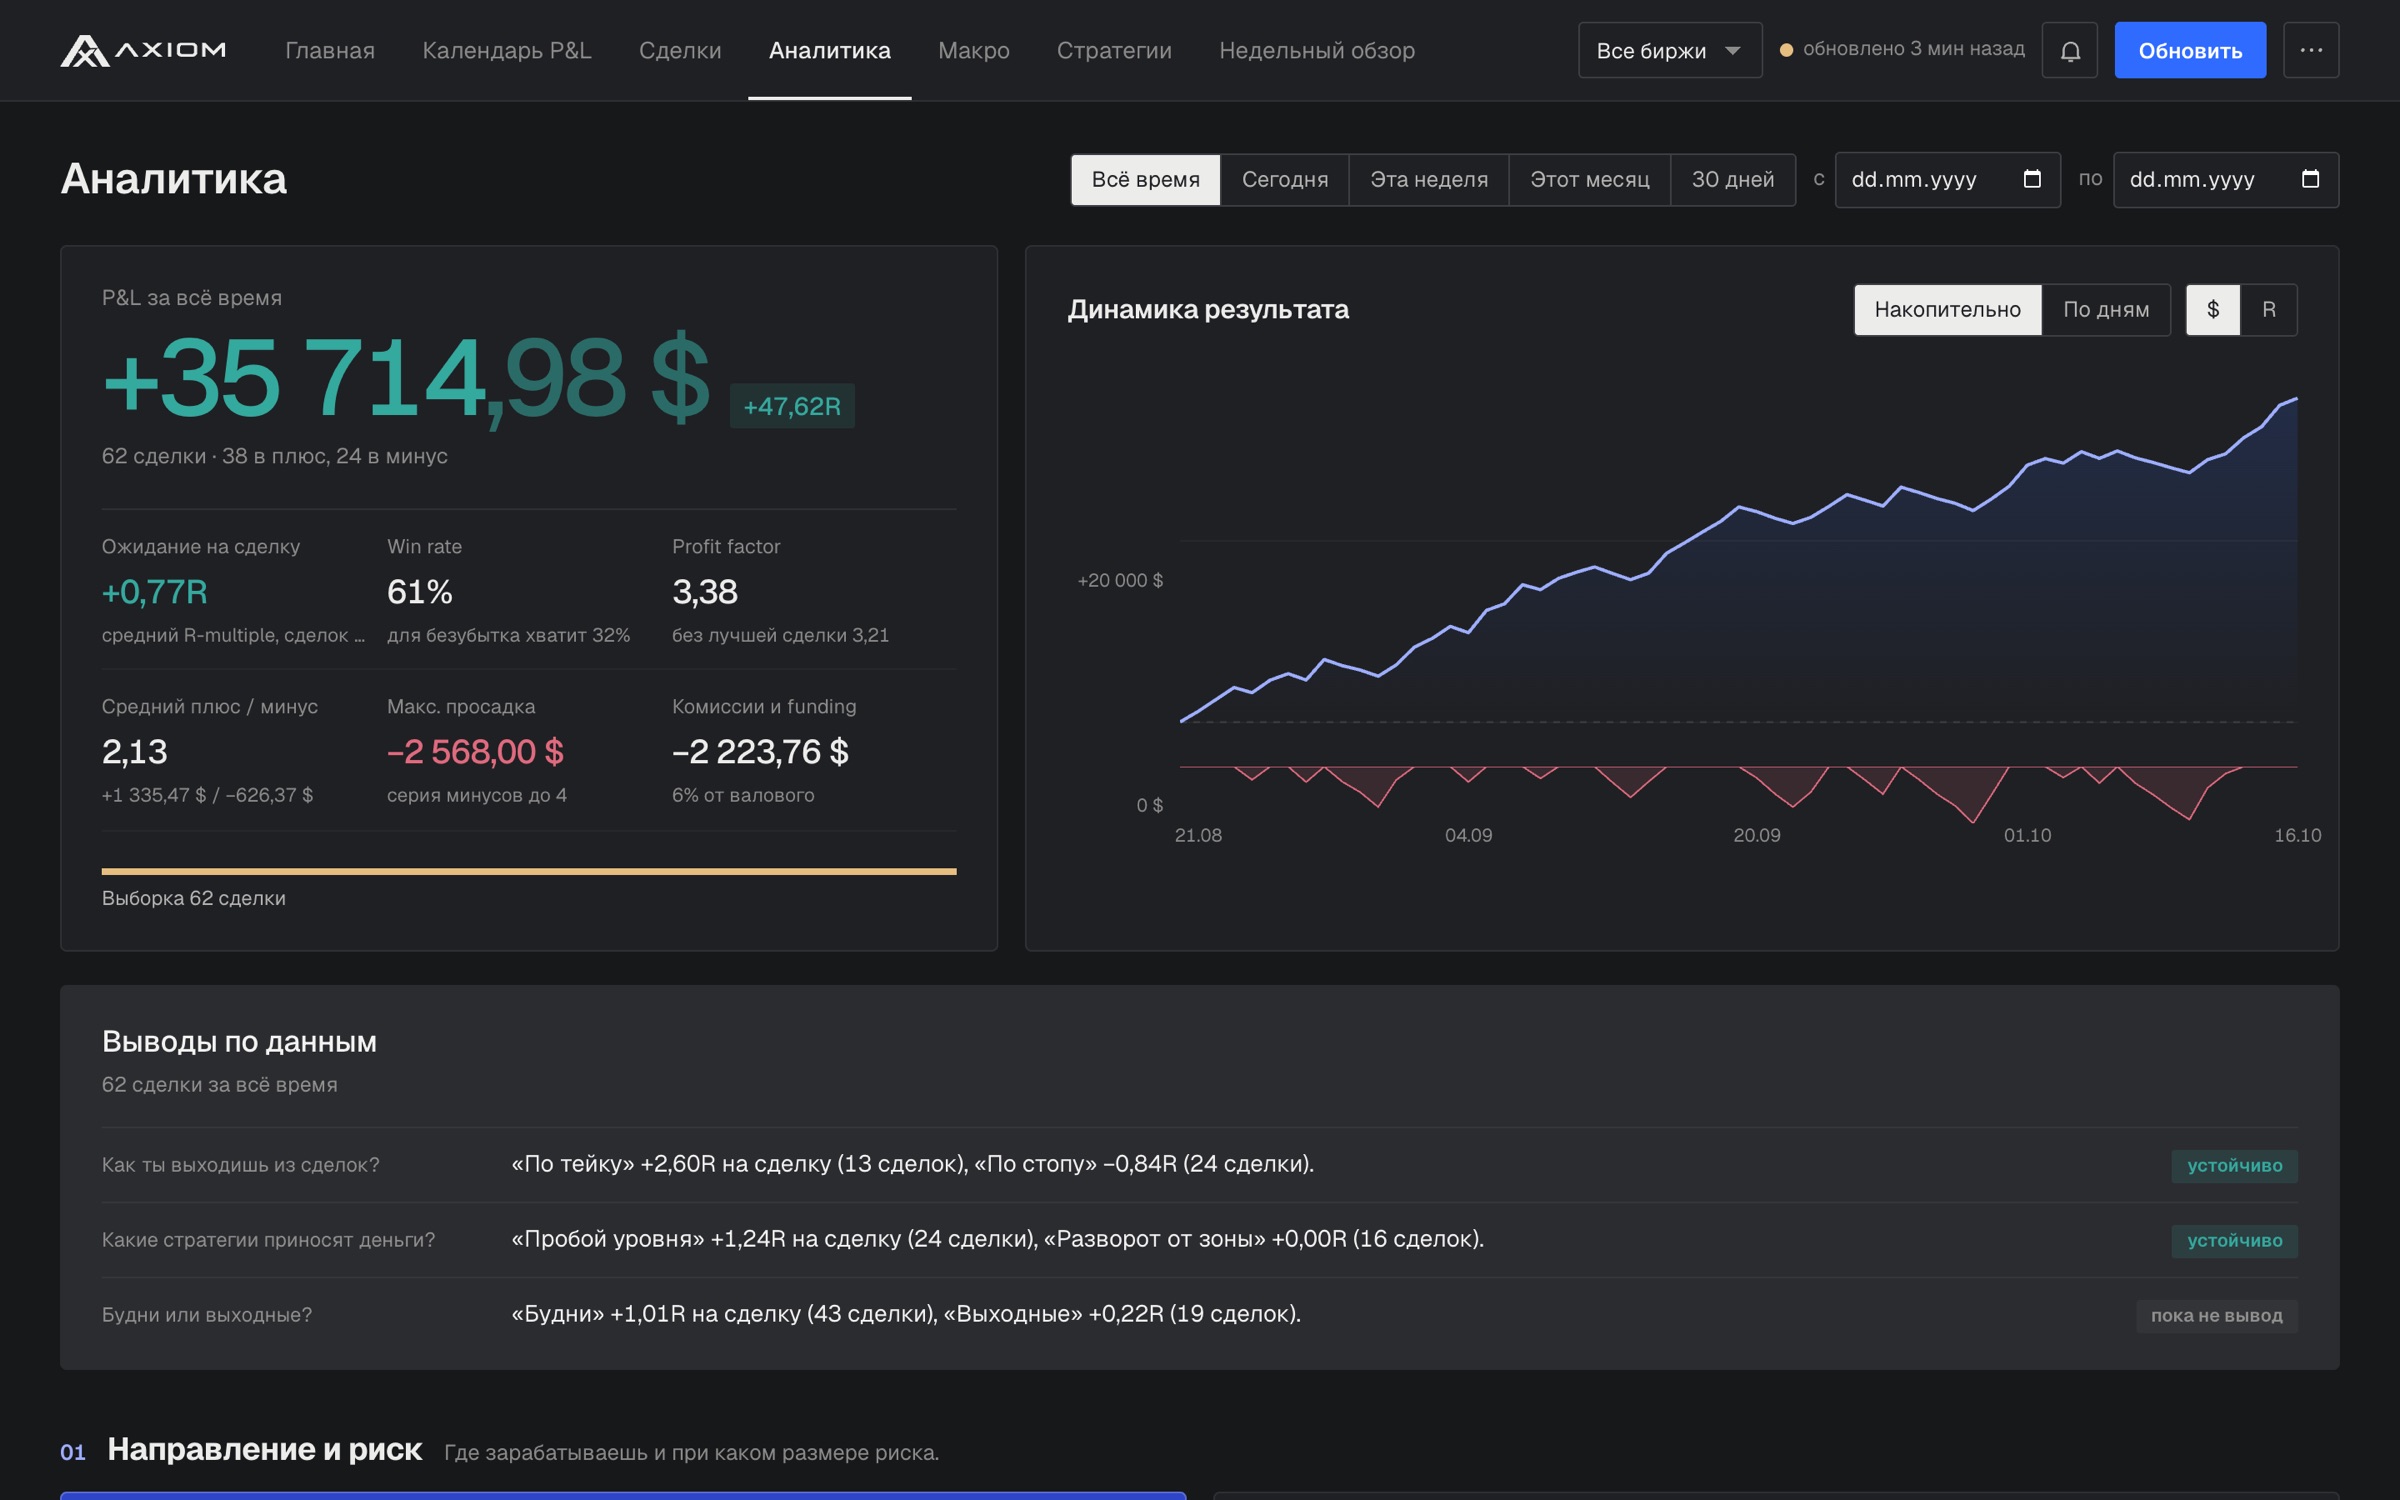Screen dimensions: 2400x1500
Task: Click the Axiom logo
Action: click(143, 50)
